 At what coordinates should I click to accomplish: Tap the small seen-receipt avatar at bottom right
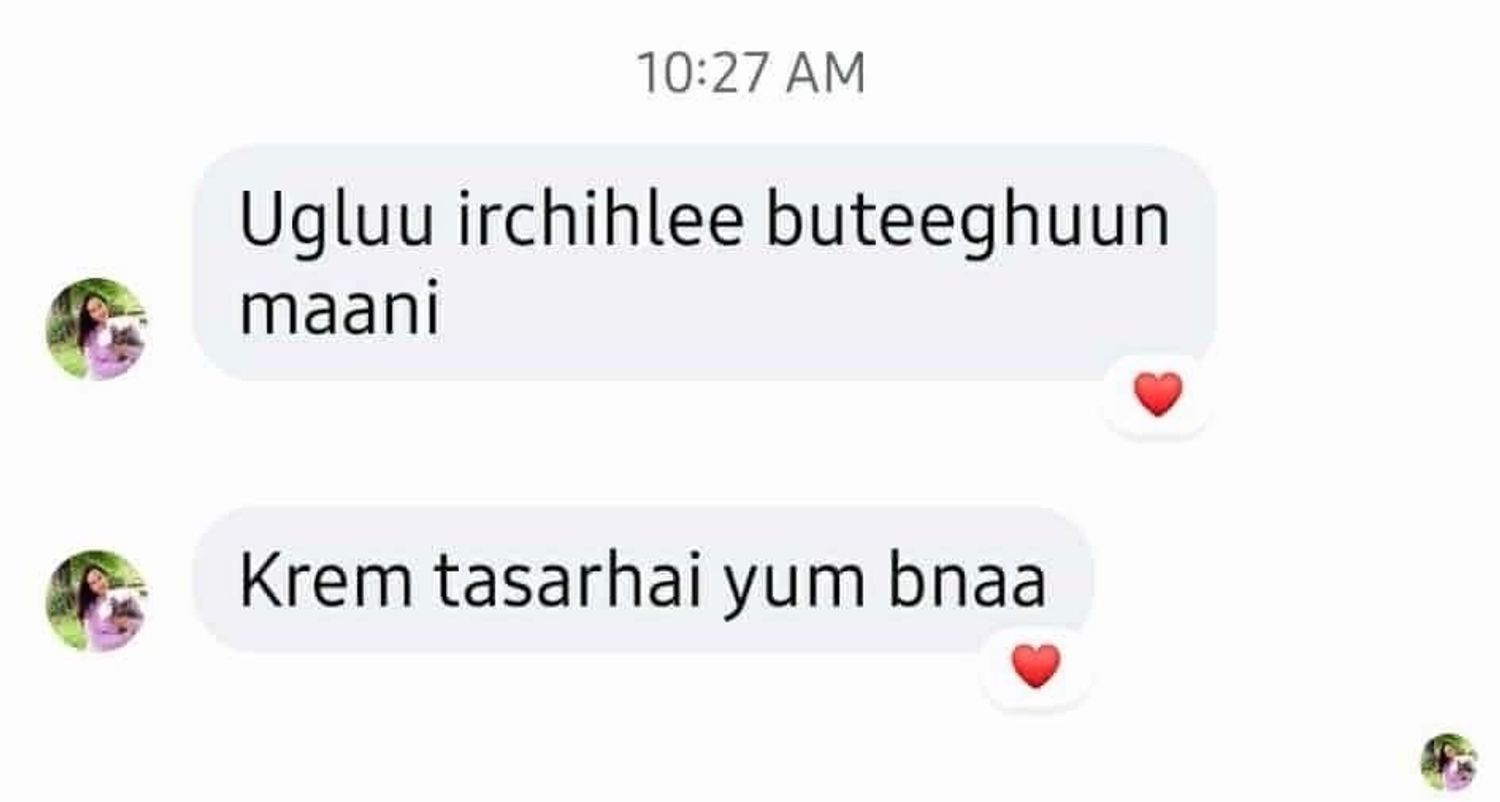click(1449, 762)
